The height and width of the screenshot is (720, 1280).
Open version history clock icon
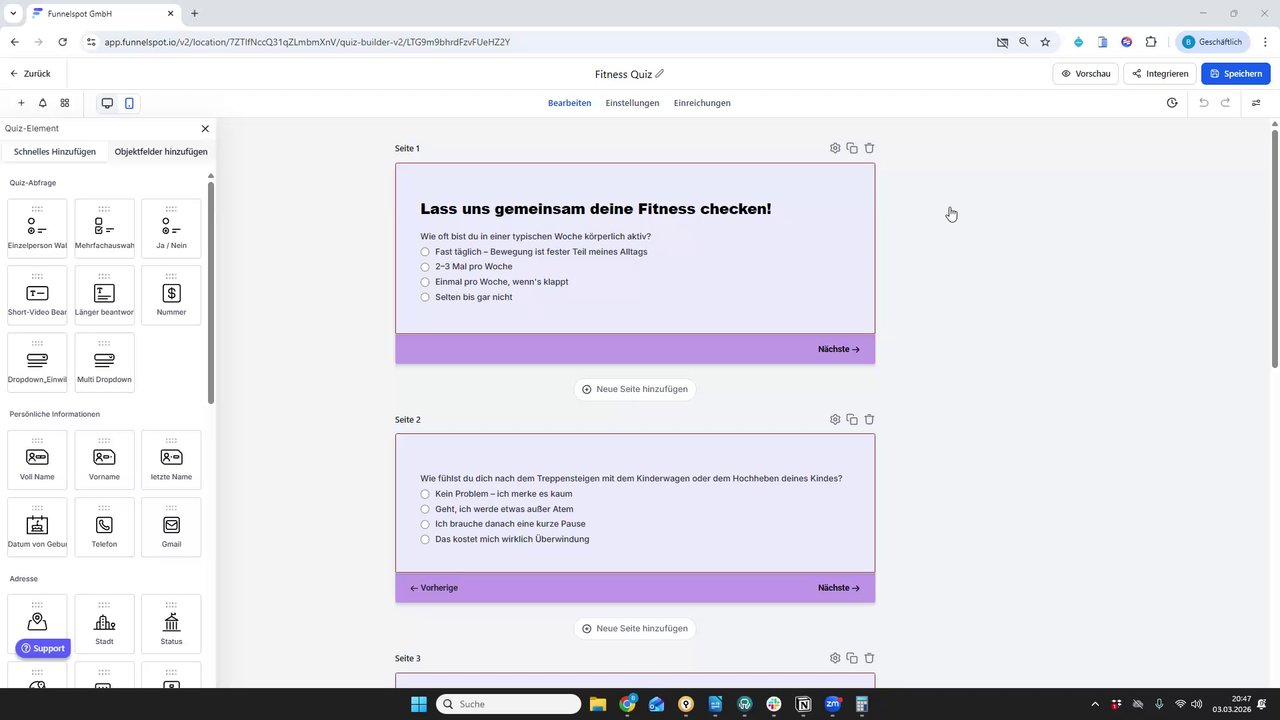(1172, 103)
